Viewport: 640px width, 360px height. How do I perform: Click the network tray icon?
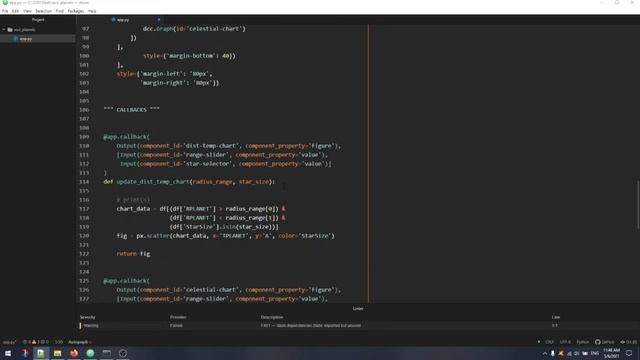(569, 353)
